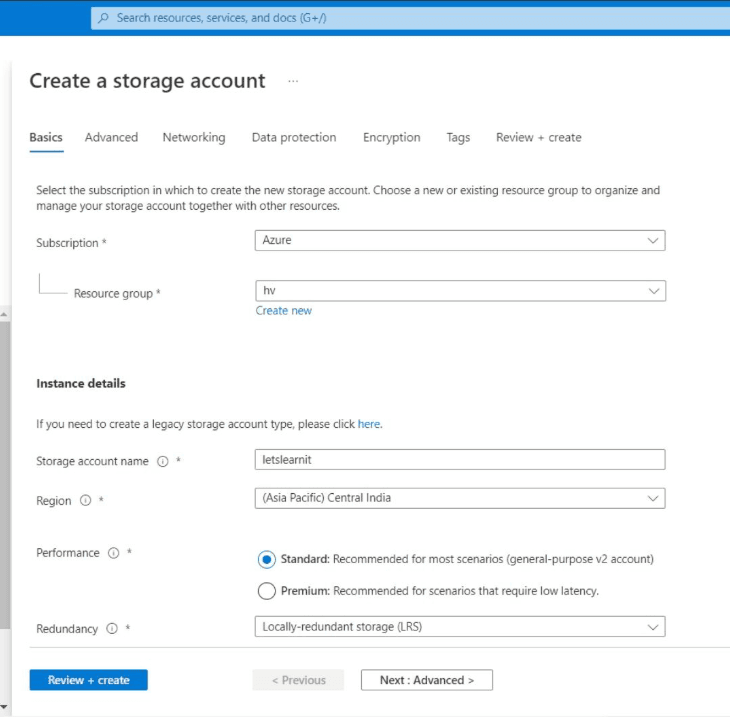Show info icon for Redundancy
This screenshot has height=717, width=730.
click(112, 629)
